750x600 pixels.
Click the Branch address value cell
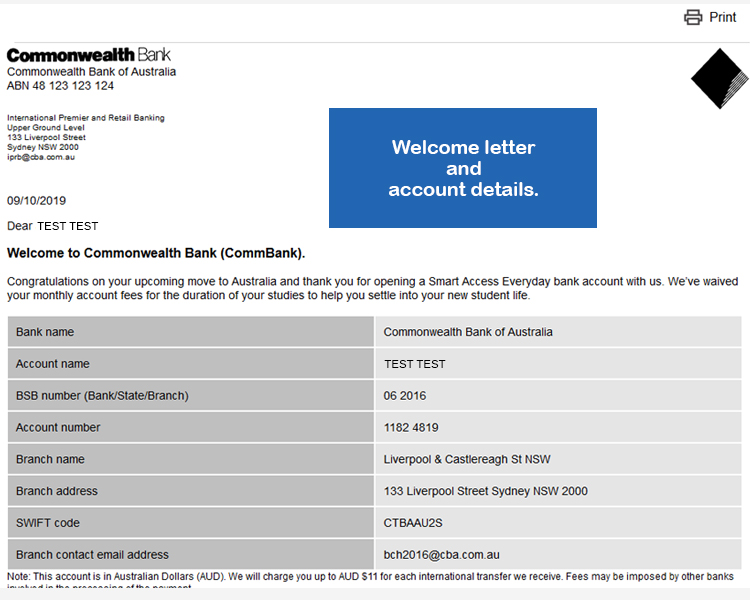tap(485, 491)
